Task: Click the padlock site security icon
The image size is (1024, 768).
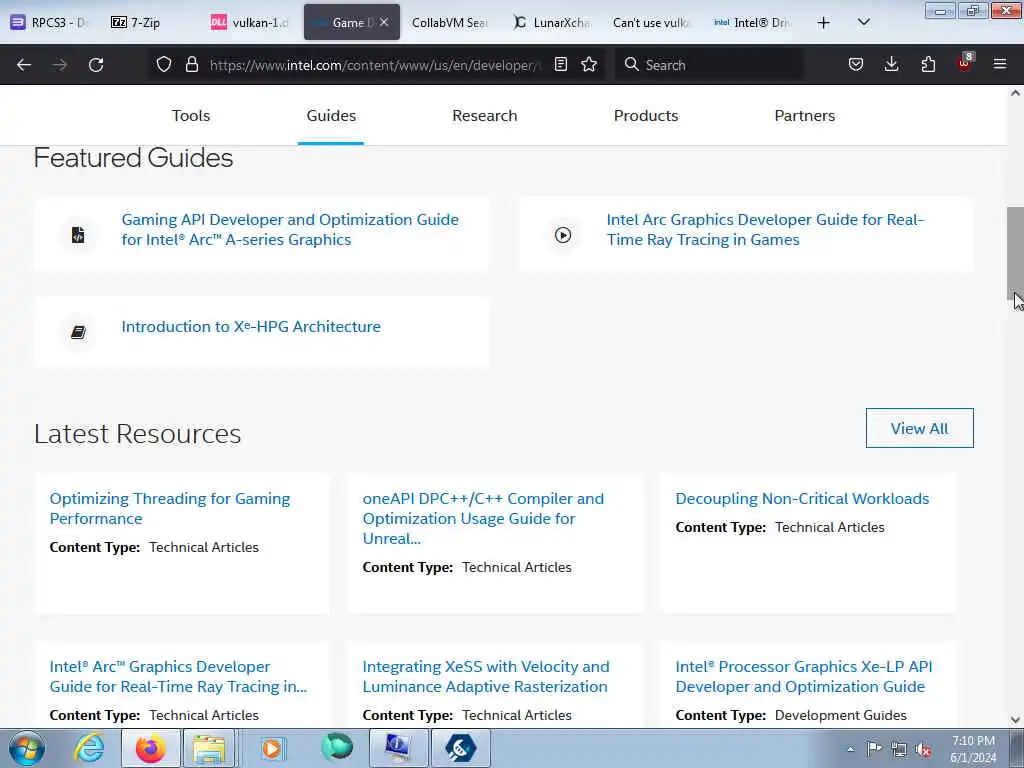Action: pos(191,64)
